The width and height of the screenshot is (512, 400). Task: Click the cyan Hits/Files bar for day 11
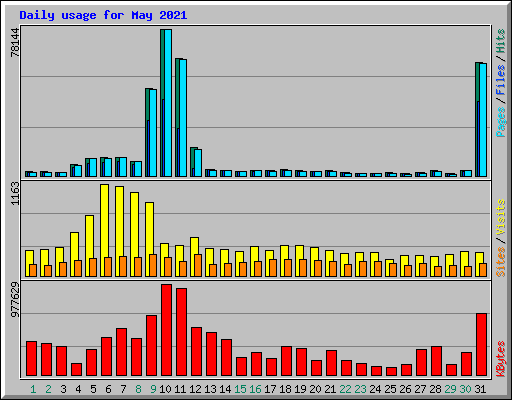[183, 118]
